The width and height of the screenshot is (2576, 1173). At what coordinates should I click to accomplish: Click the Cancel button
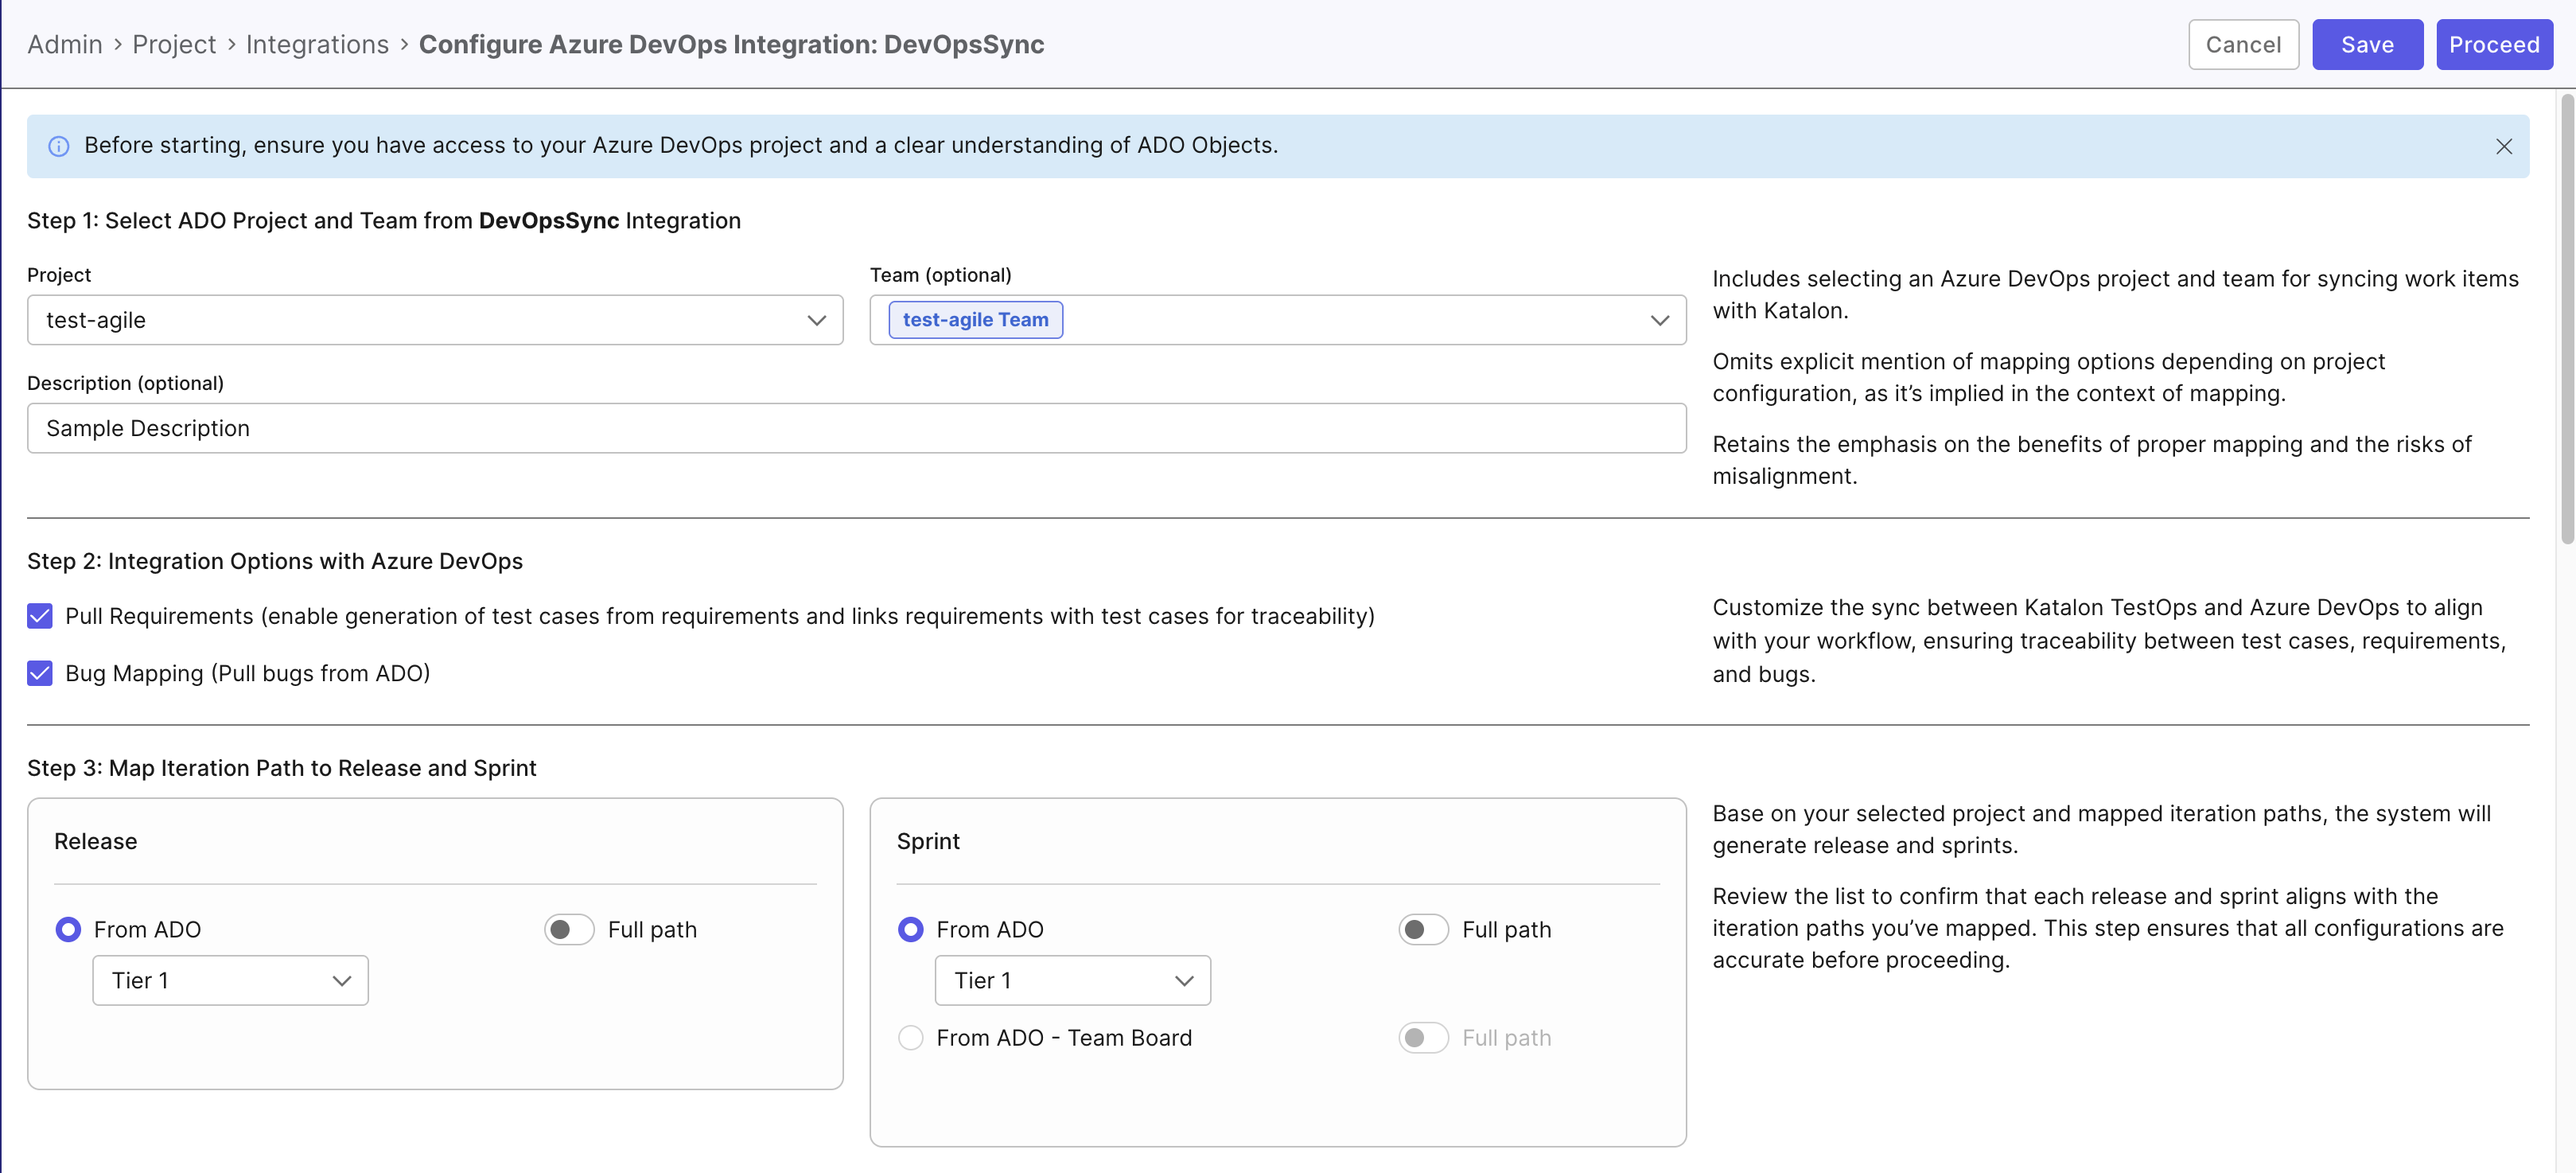2243,44
